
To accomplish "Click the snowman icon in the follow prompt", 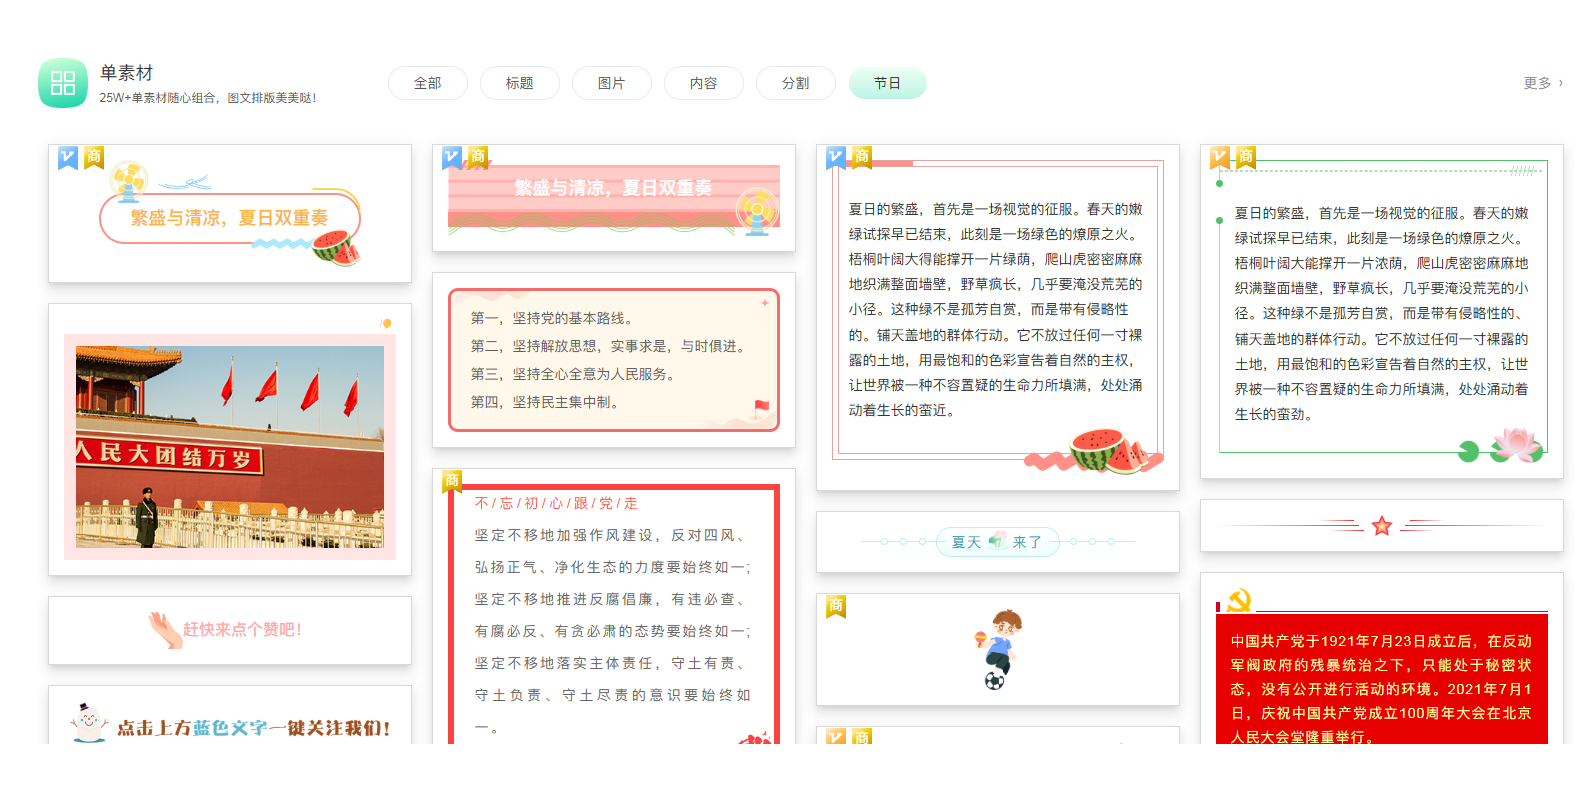I will pyautogui.click(x=88, y=722).
